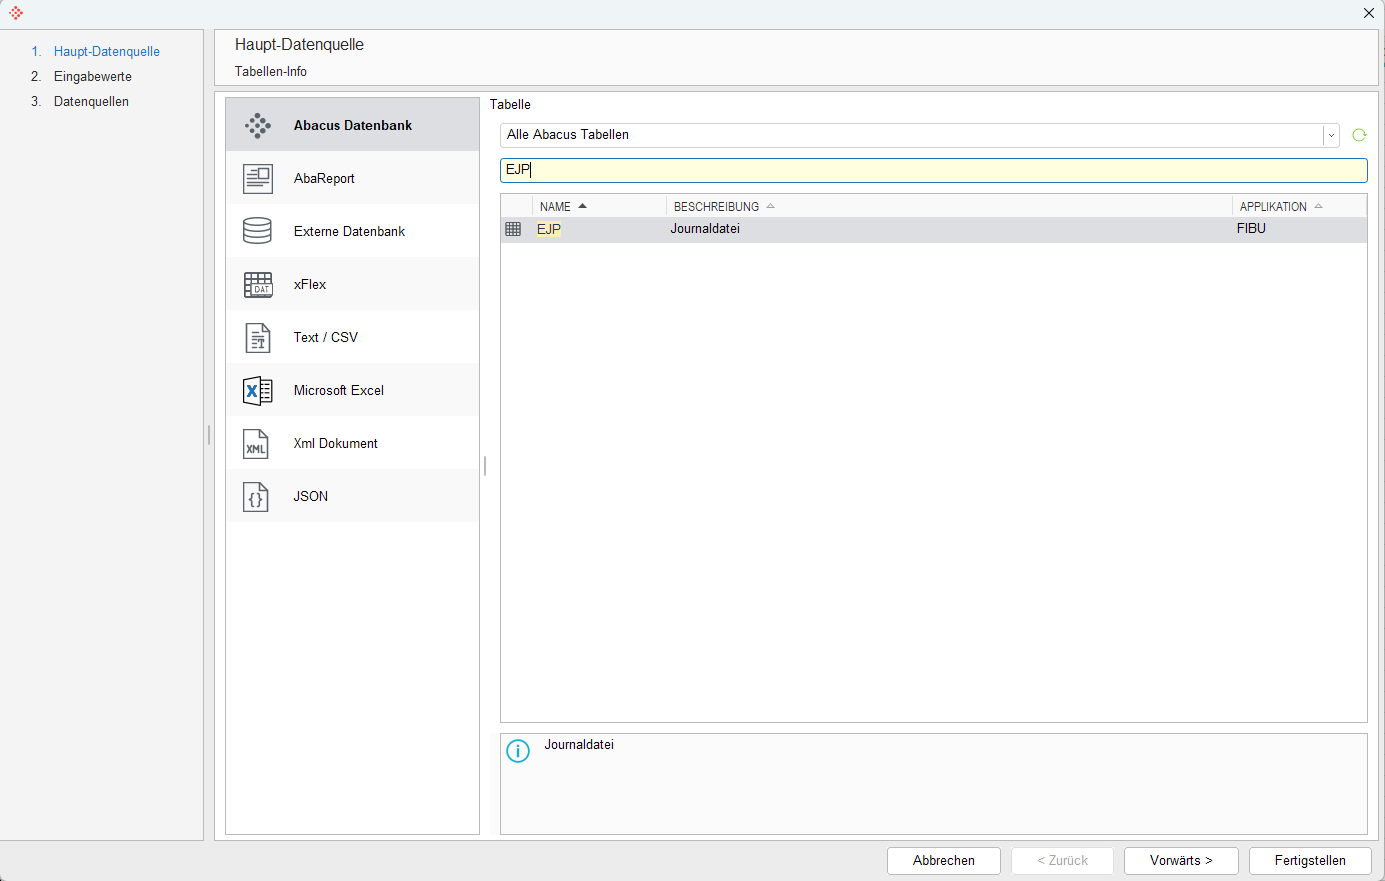Image resolution: width=1385 pixels, height=881 pixels.
Task: Cancel the wizard with Abbrechen
Action: pyautogui.click(x=944, y=860)
